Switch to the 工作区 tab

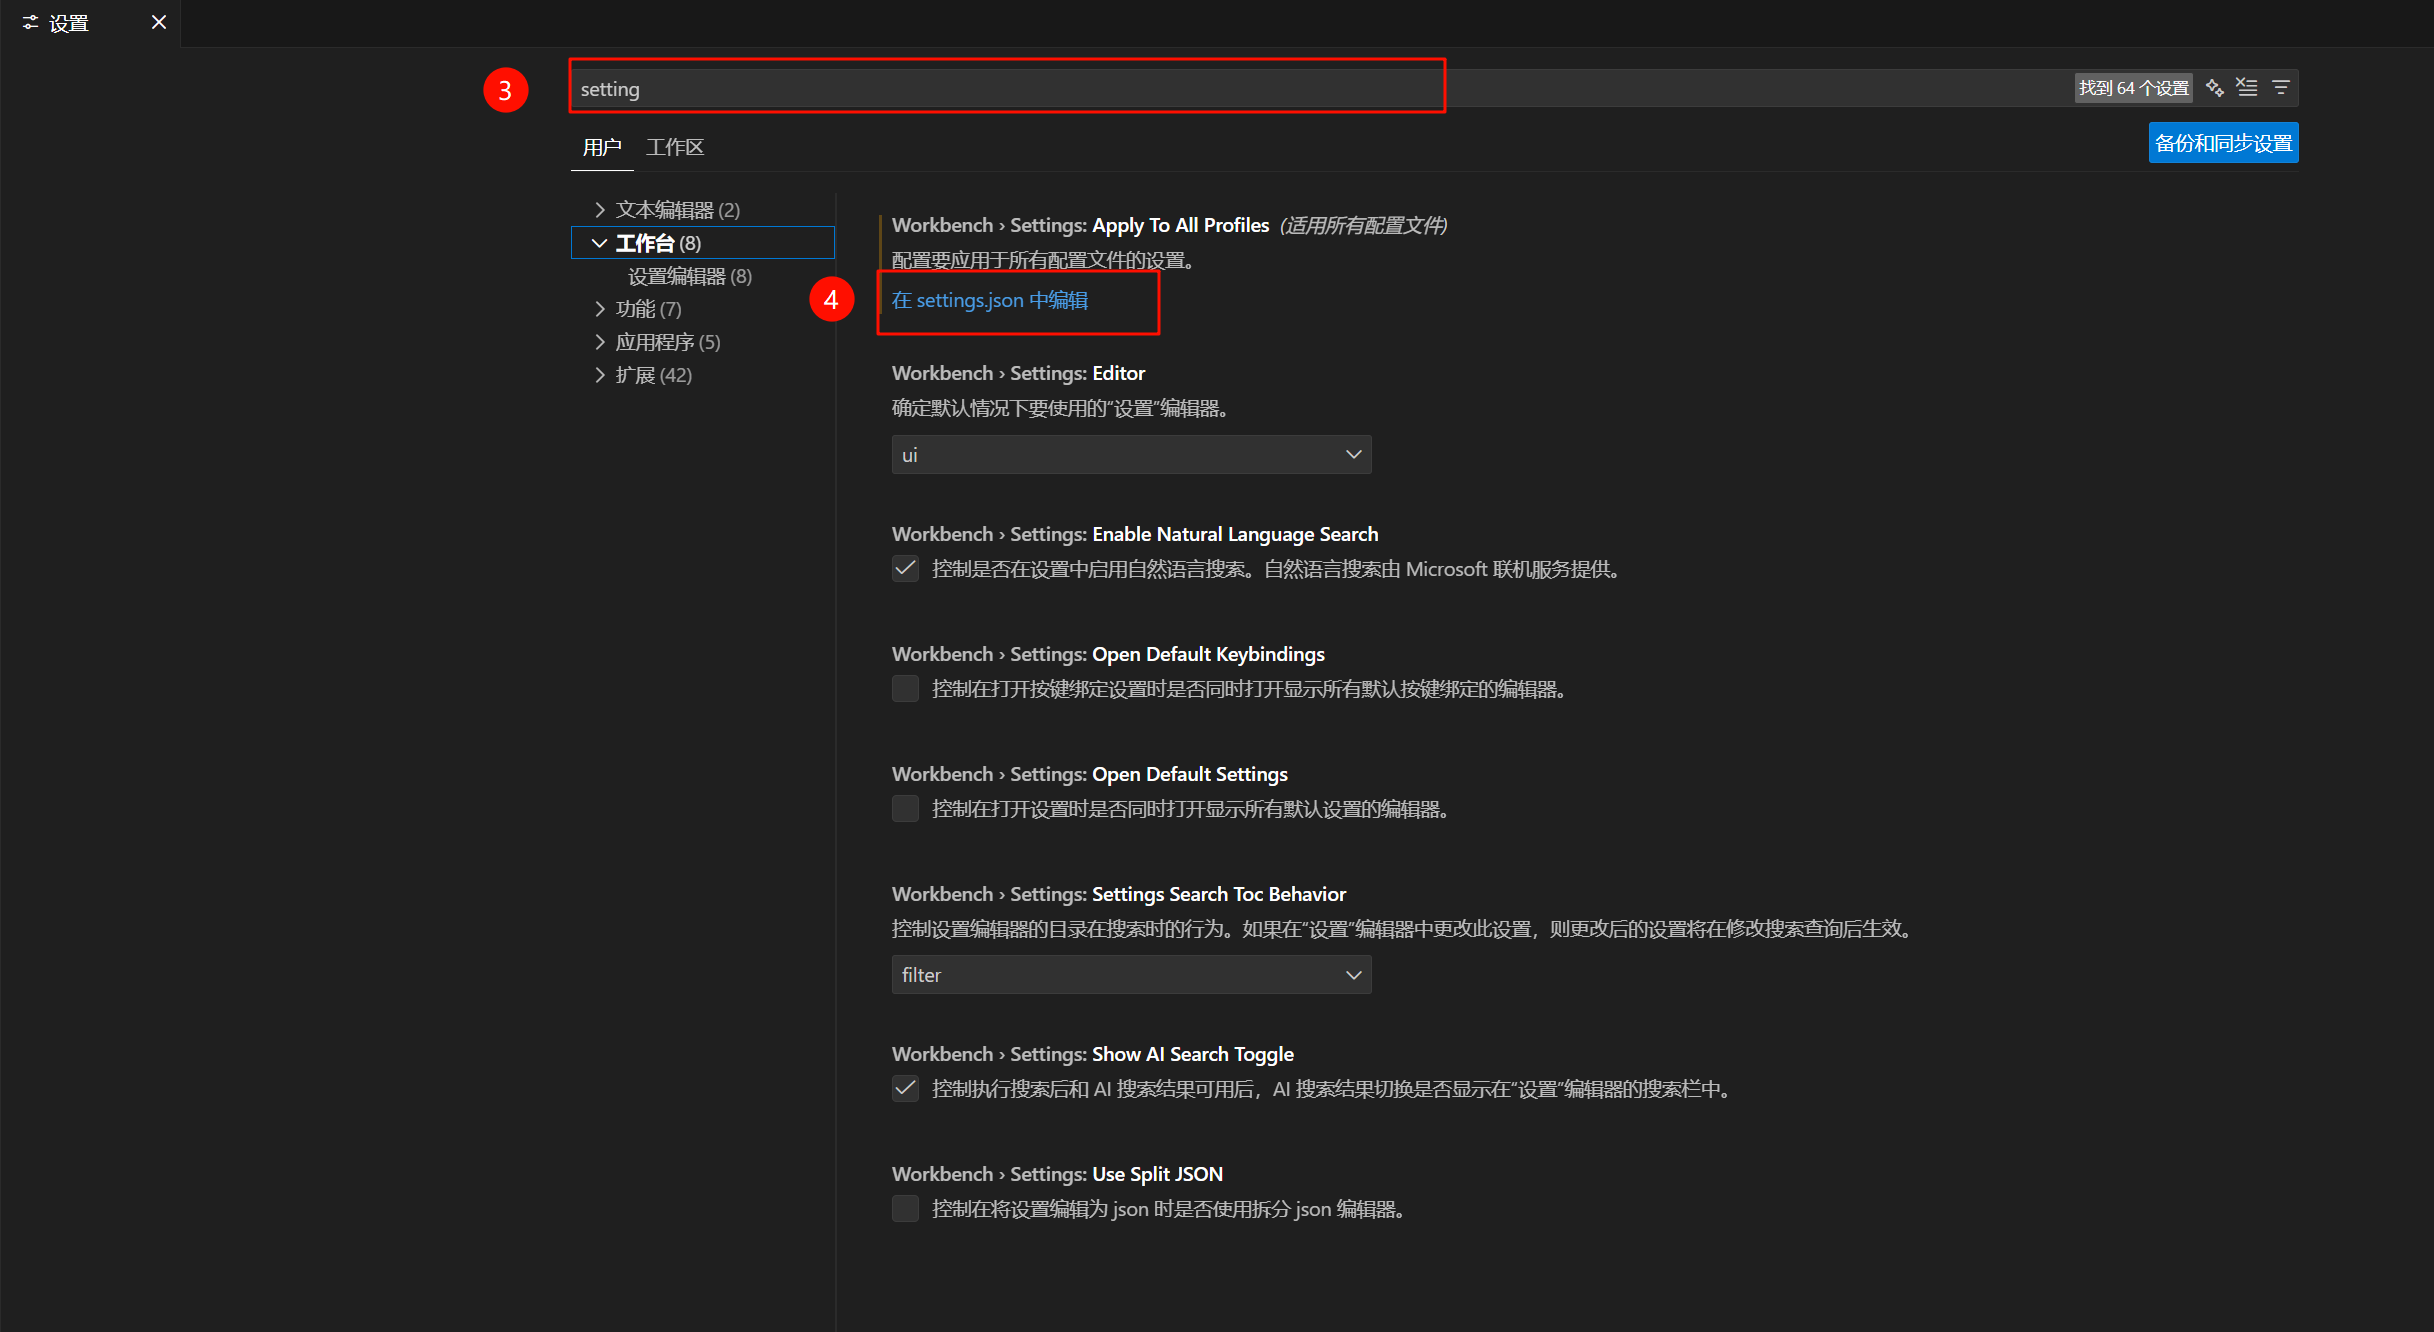(x=675, y=148)
